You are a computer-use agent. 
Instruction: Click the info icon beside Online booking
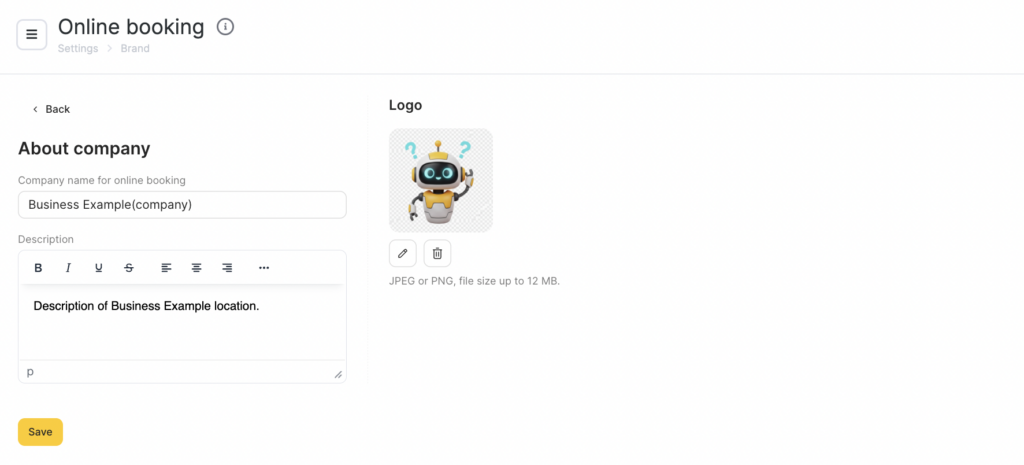(x=225, y=27)
